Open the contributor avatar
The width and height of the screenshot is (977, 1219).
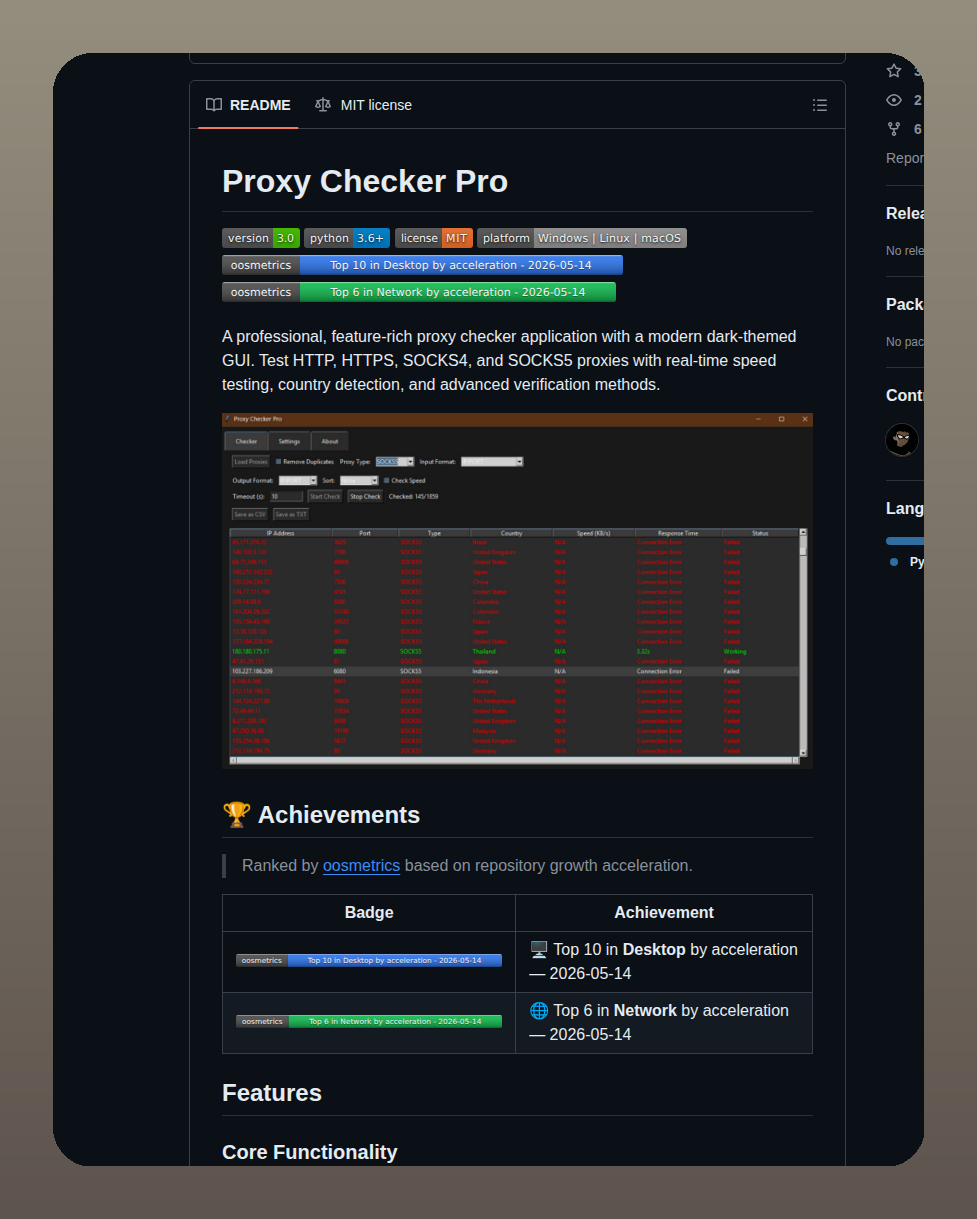[x=902, y=440]
